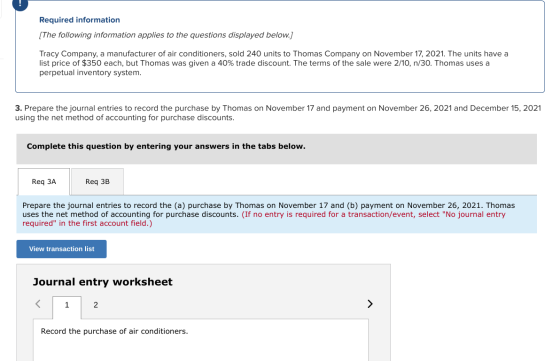The image size is (560, 361).
Task: Select journal entry worksheet tab 1
Action: [67, 305]
